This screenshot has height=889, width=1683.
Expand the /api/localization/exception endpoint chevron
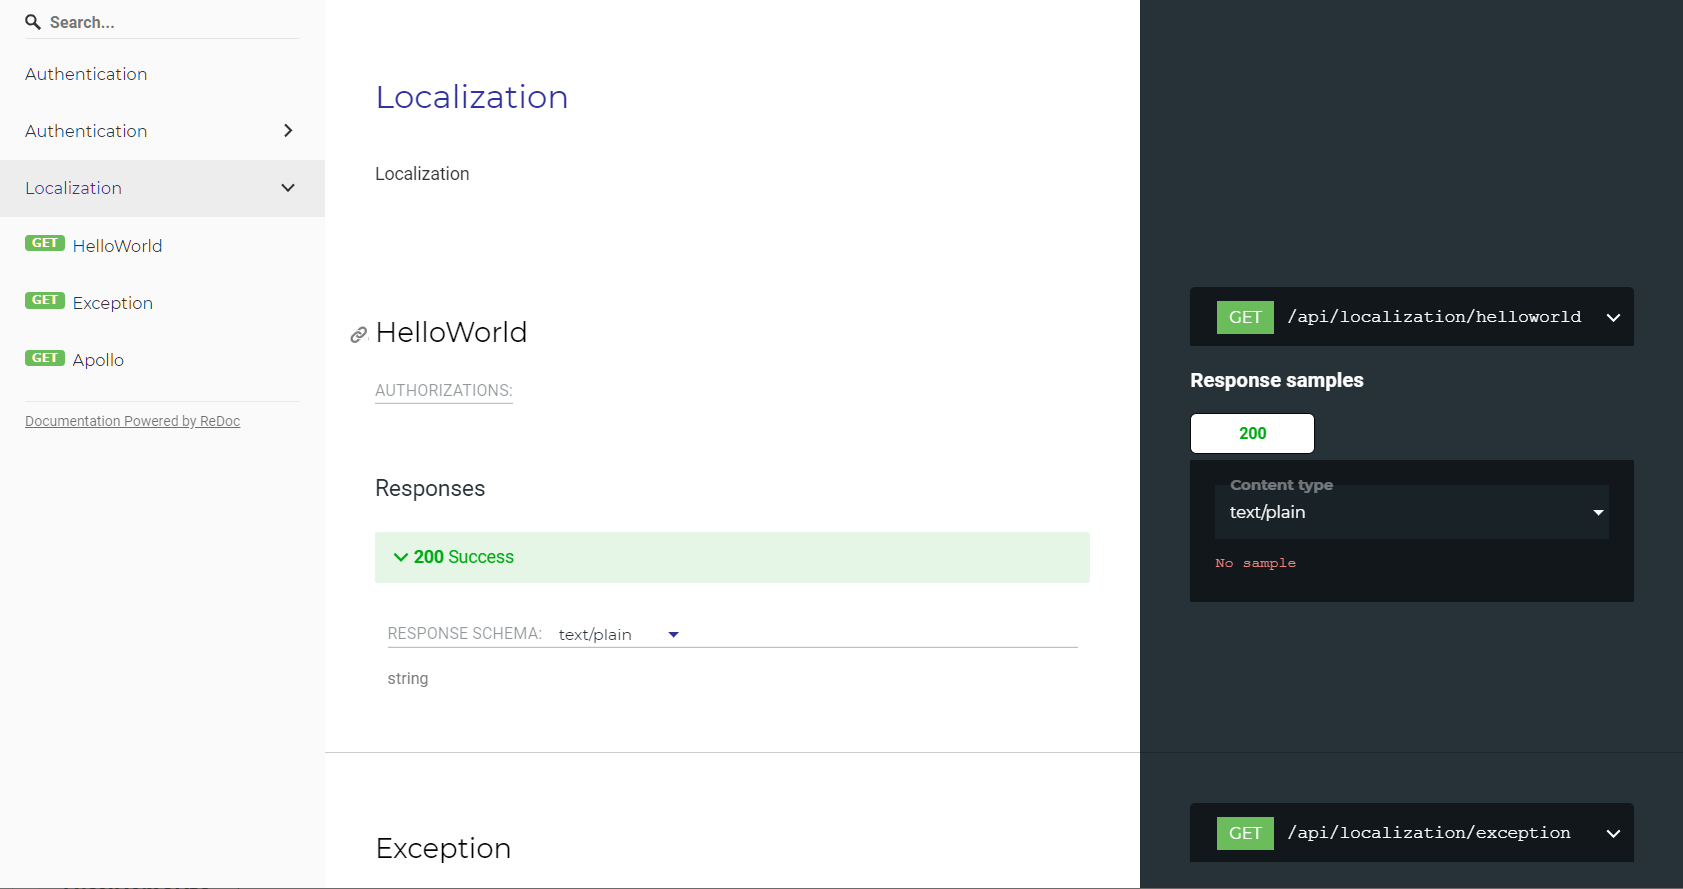click(x=1613, y=833)
